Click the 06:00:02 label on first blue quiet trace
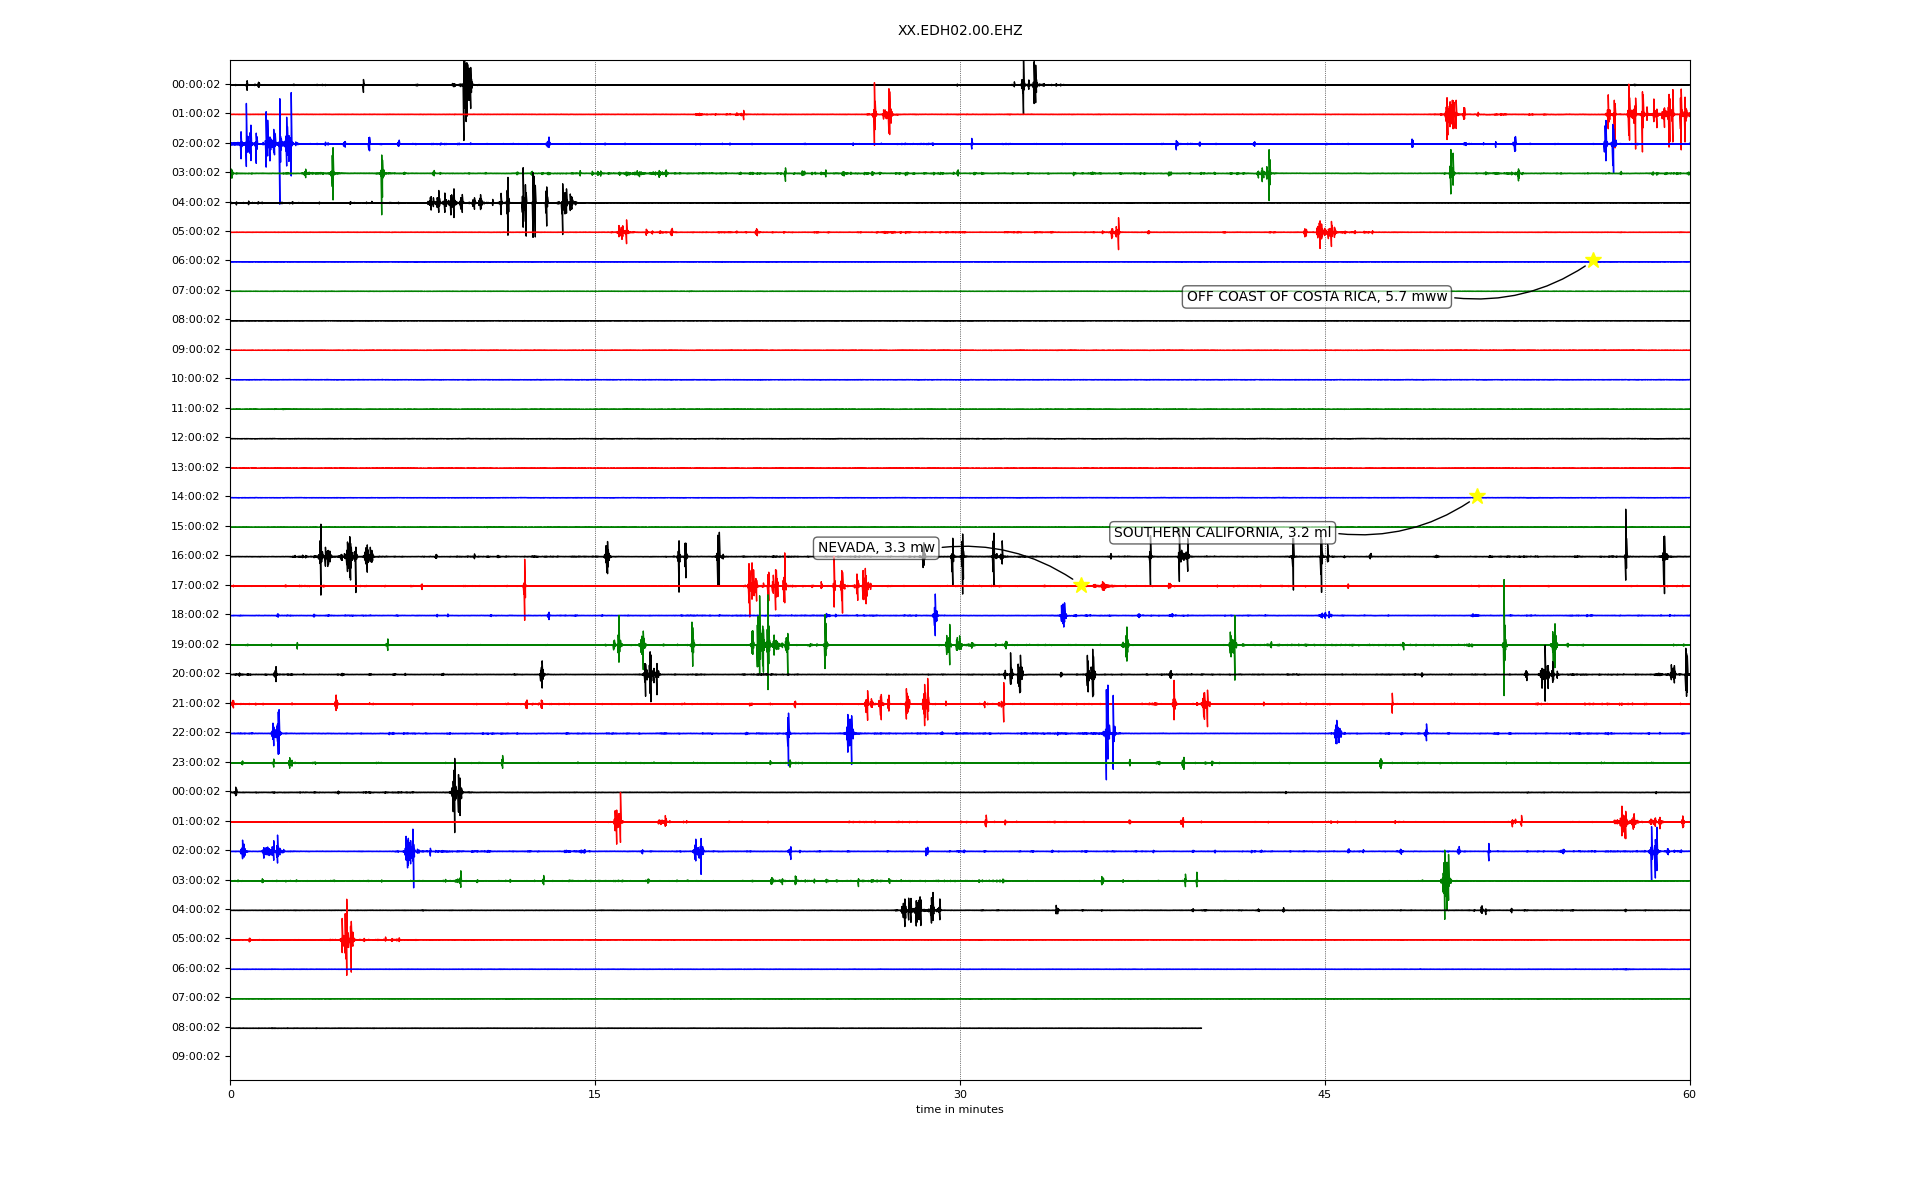This screenshot has width=1920, height=1200. (196, 261)
